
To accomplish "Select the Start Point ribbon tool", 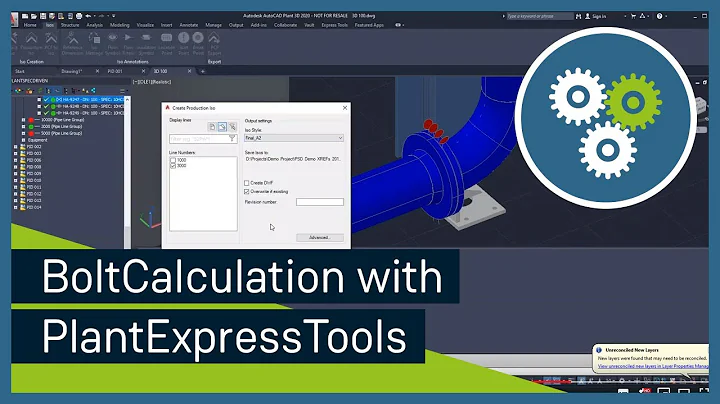I will point(184,44).
